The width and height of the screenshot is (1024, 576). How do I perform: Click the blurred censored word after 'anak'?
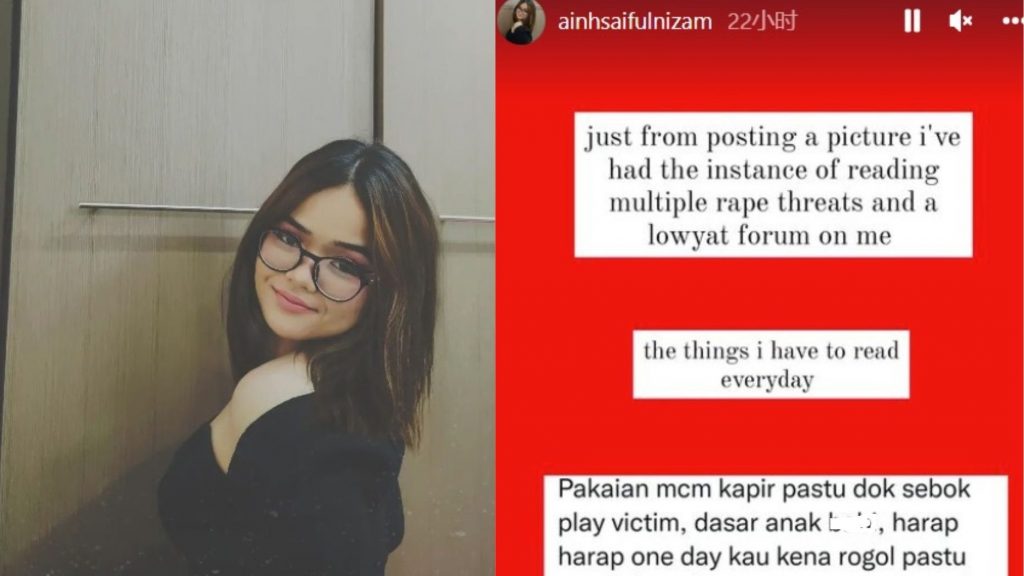852,522
